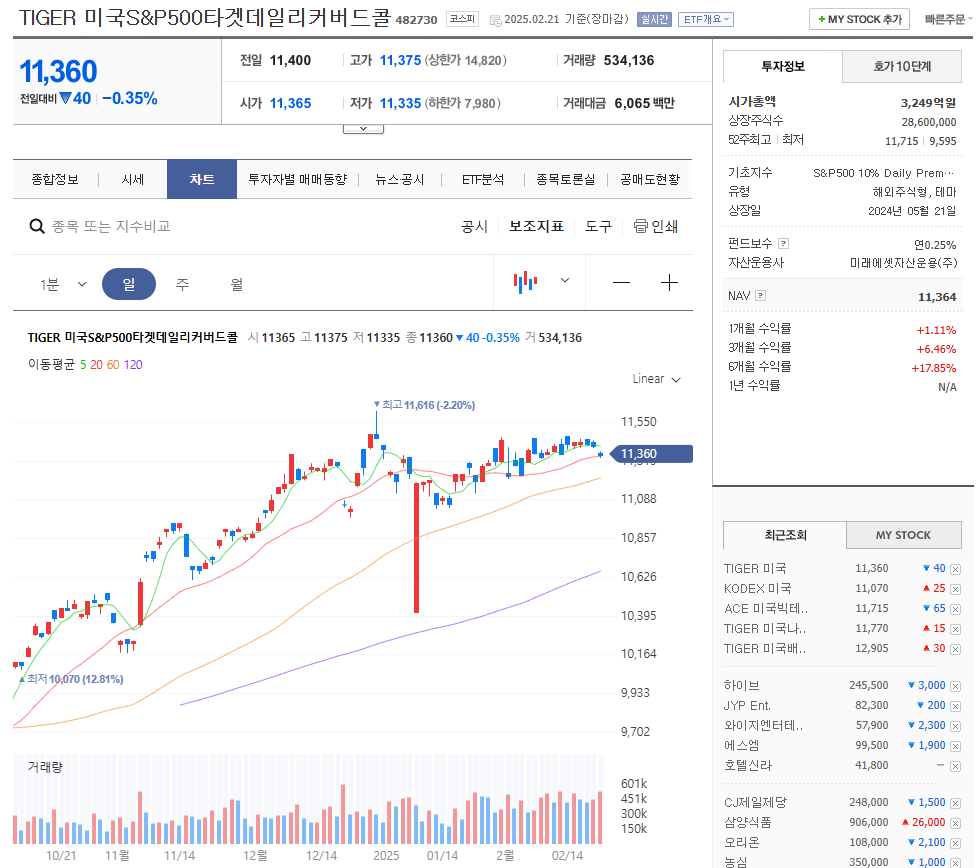The image size is (977, 868).
Task: Open the Linear scale dropdown
Action: point(650,379)
